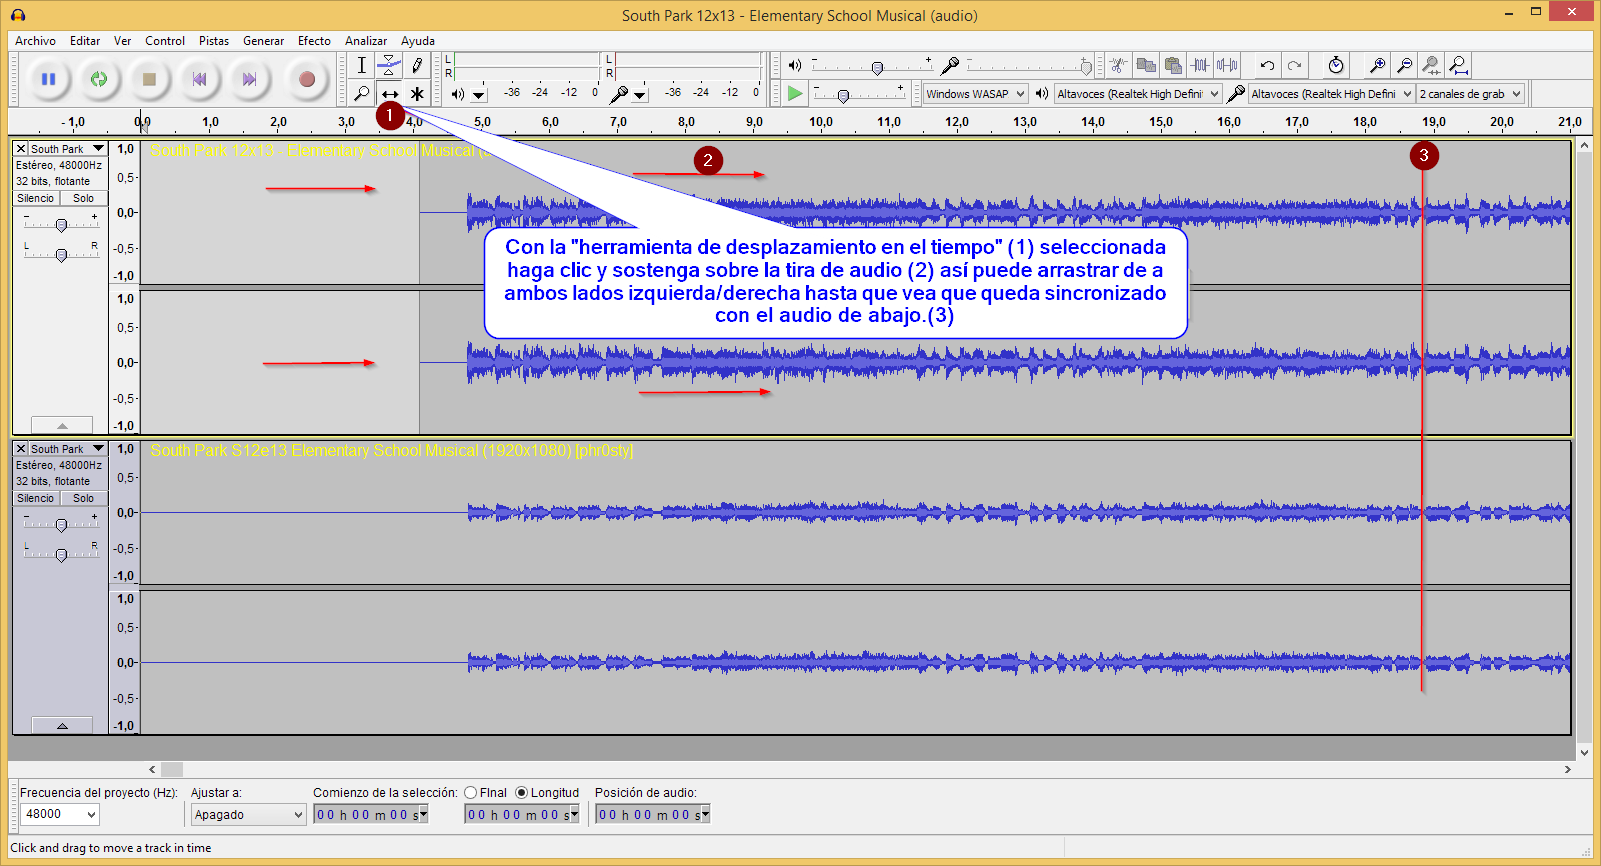Screen dimensions: 1601x866
Task: Select the Final radio button
Action: pyautogui.click(x=471, y=793)
